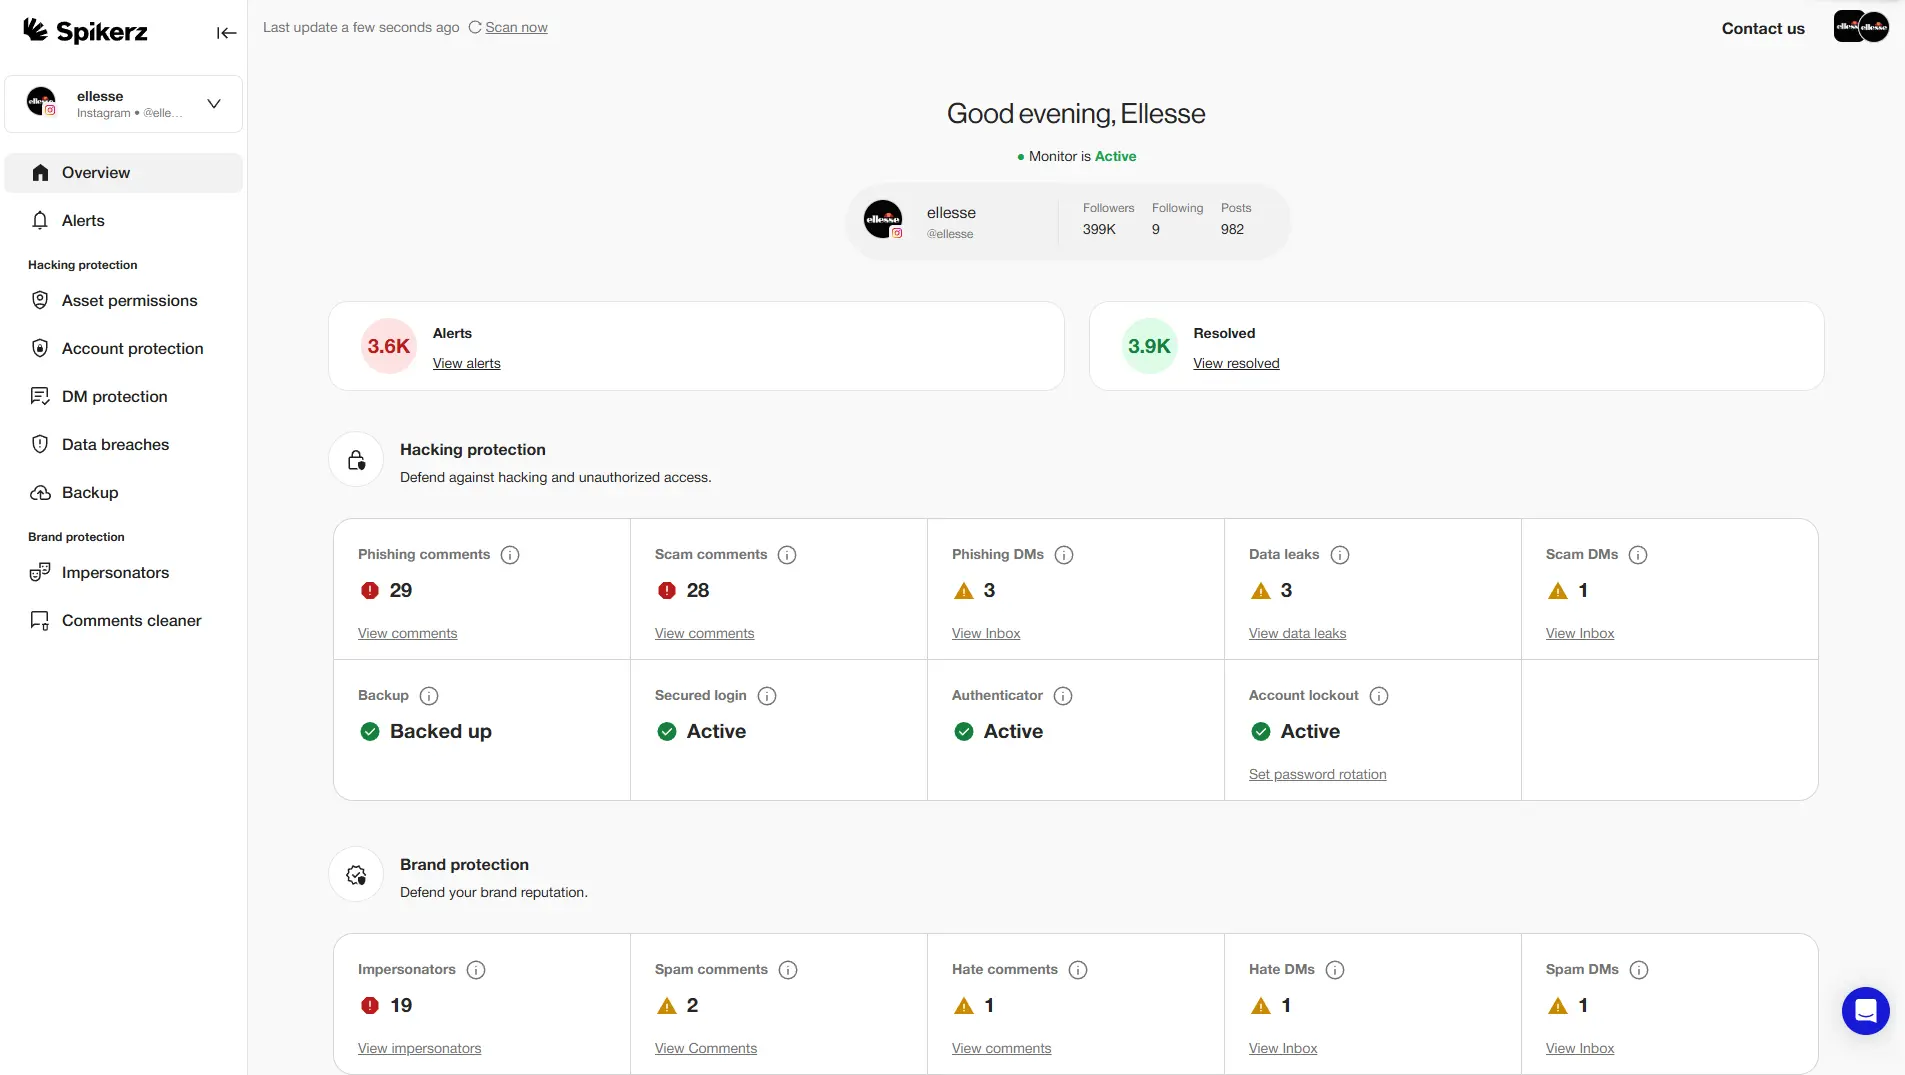This screenshot has width=1905, height=1075.
Task: Click the red 3.6K alerts badge
Action: (x=388, y=346)
